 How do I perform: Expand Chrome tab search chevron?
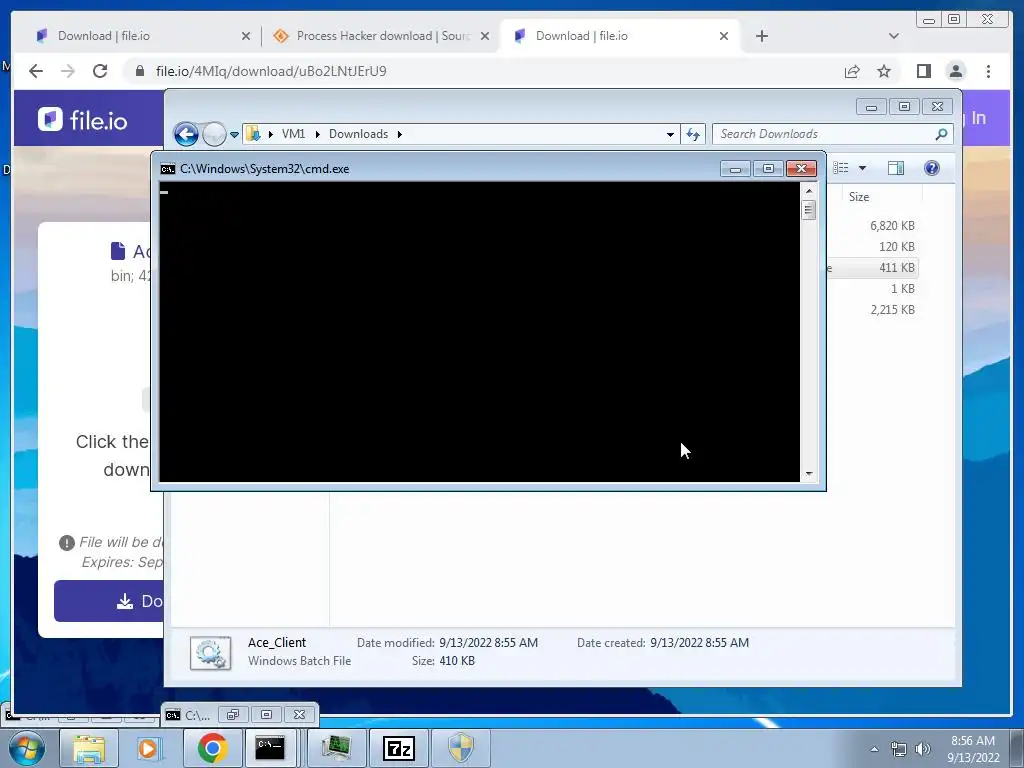893,36
